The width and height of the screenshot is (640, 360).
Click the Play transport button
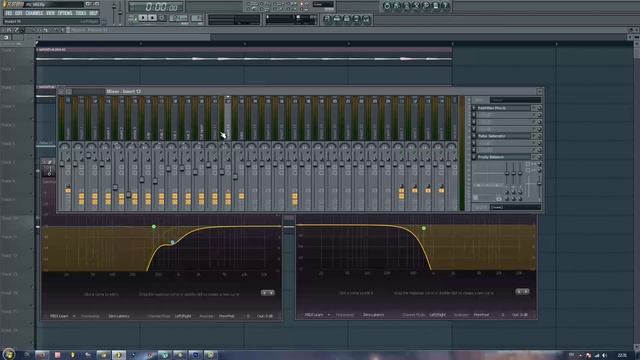[142, 18]
